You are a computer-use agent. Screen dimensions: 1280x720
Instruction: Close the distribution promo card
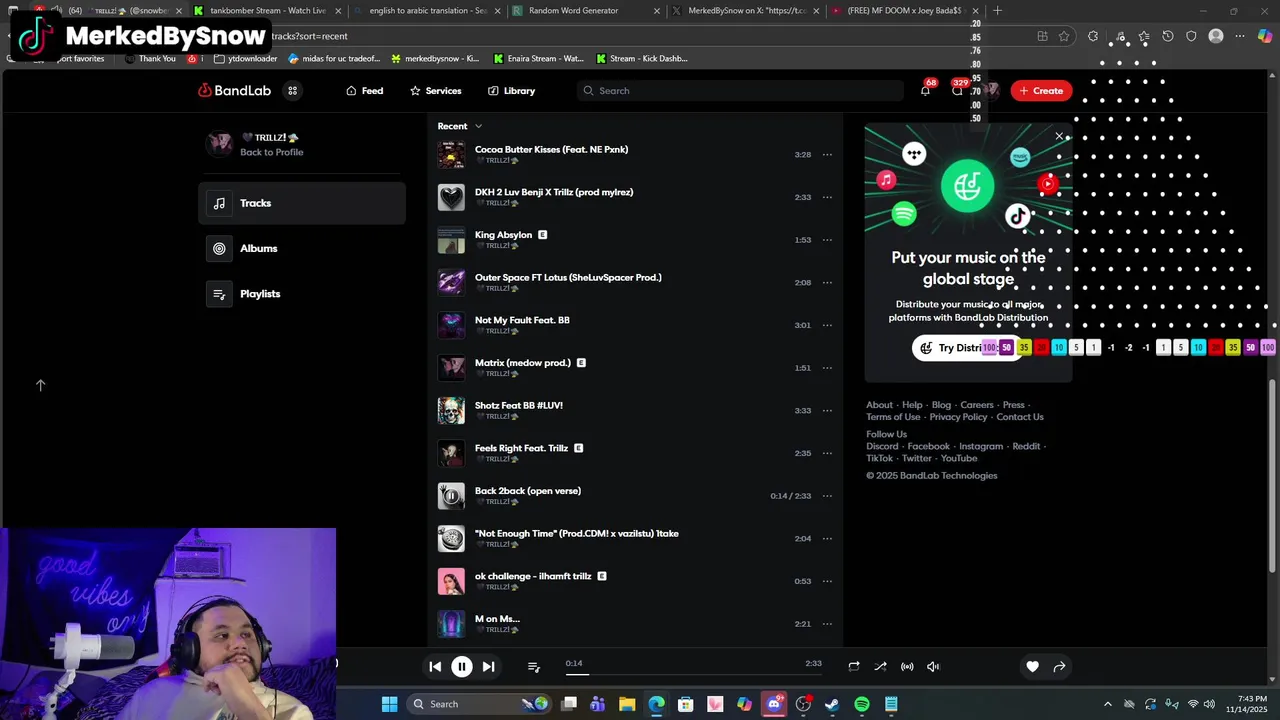1059,136
